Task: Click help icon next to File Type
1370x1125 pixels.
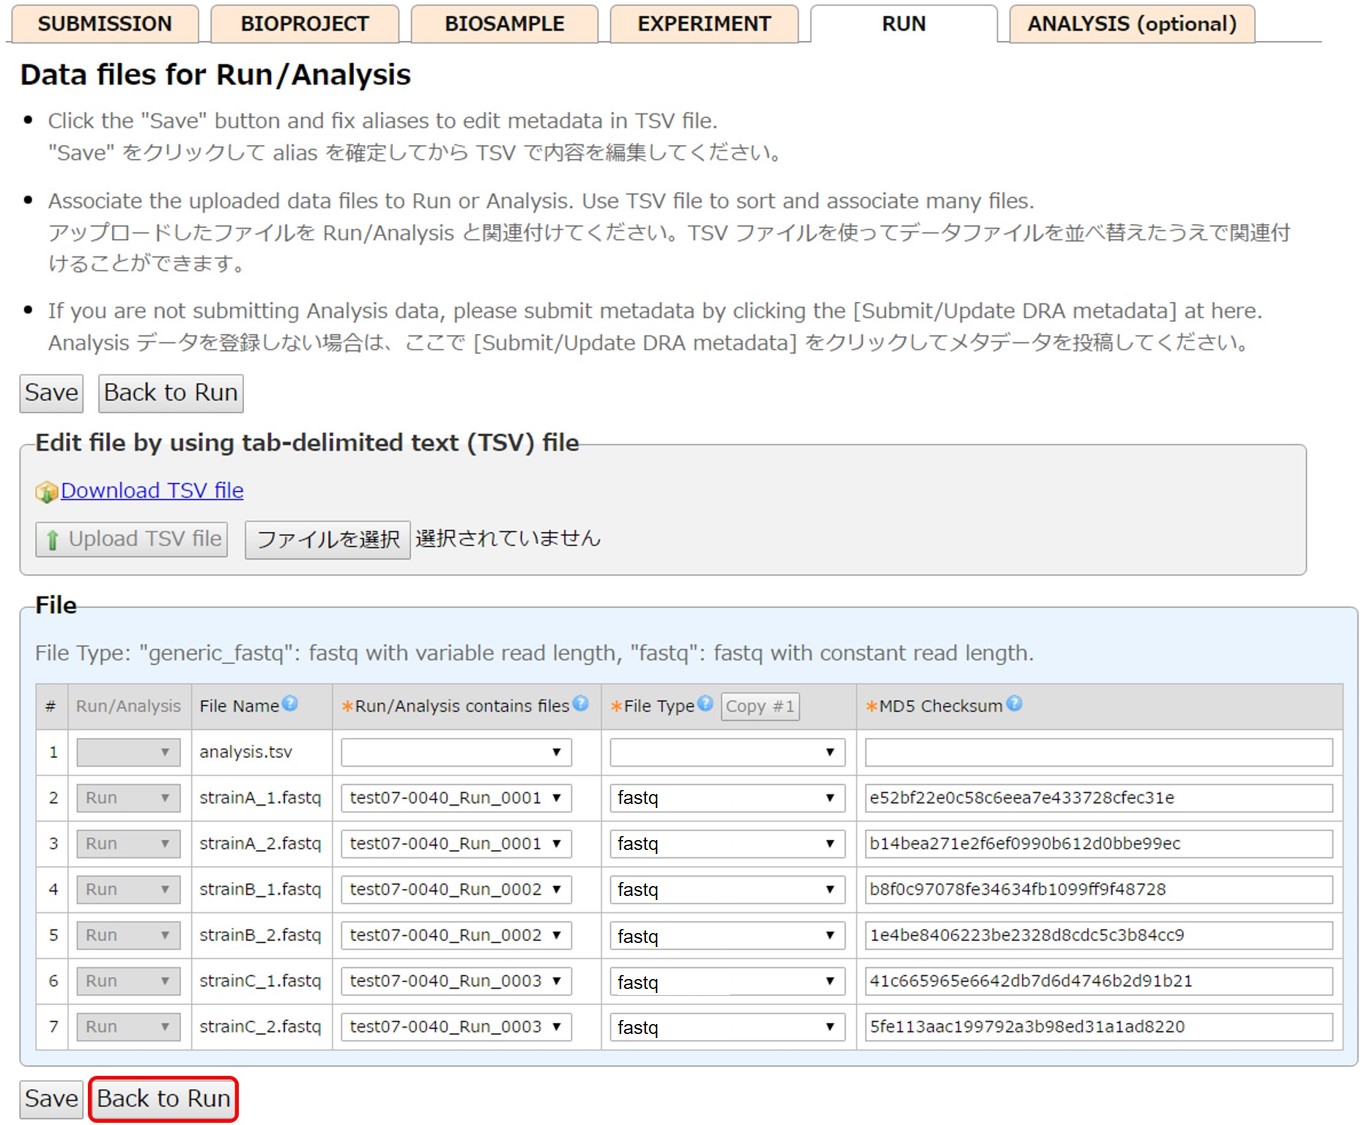Action: 705,704
